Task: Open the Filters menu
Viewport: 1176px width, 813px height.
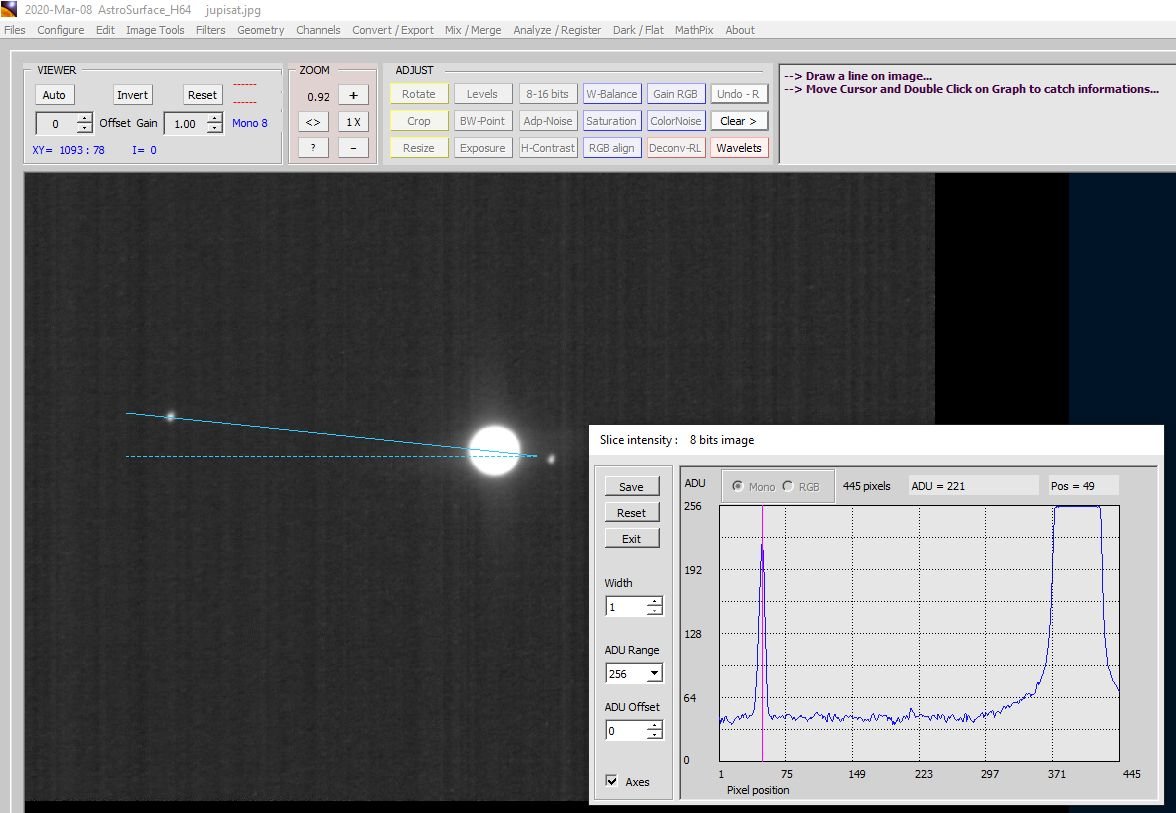Action: click(211, 30)
